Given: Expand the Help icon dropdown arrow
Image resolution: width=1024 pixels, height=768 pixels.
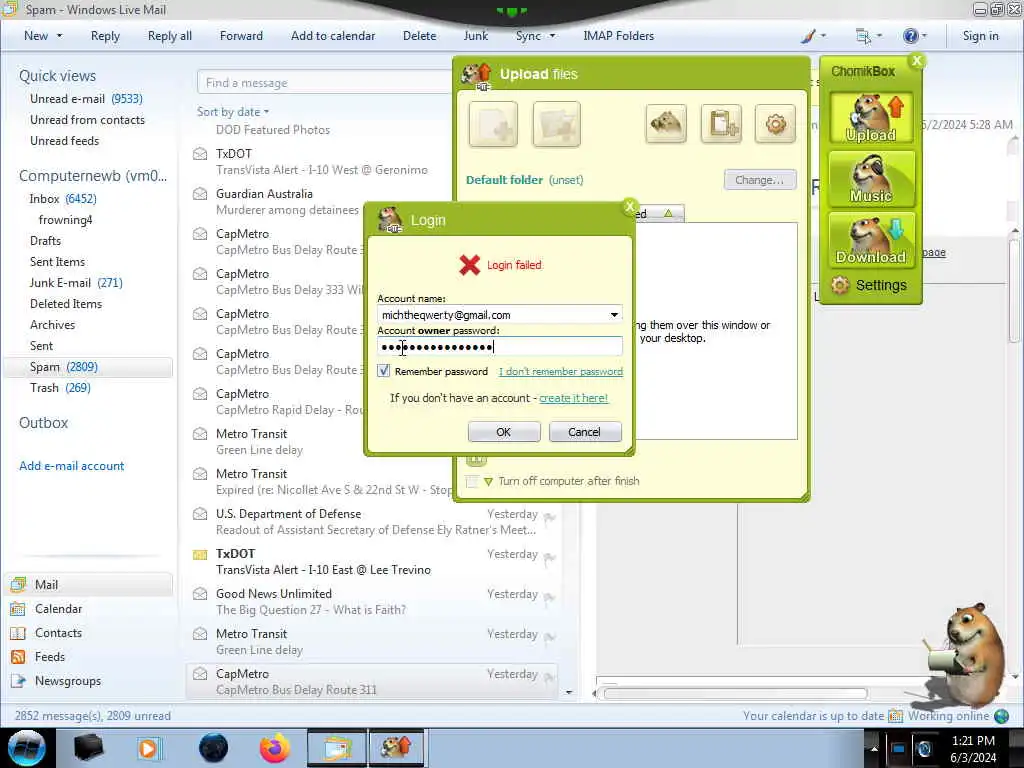Looking at the screenshot, I should [x=924, y=36].
